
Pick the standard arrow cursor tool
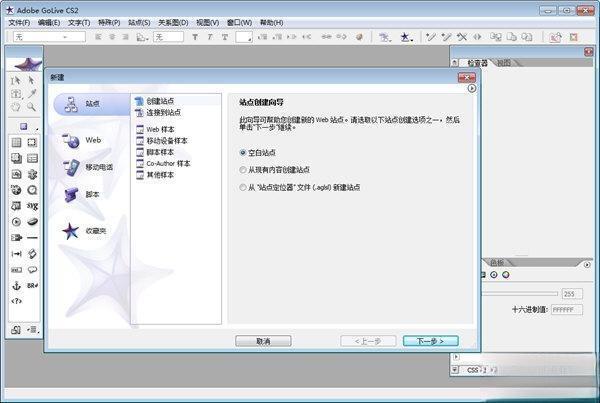pyautogui.click(x=31, y=80)
